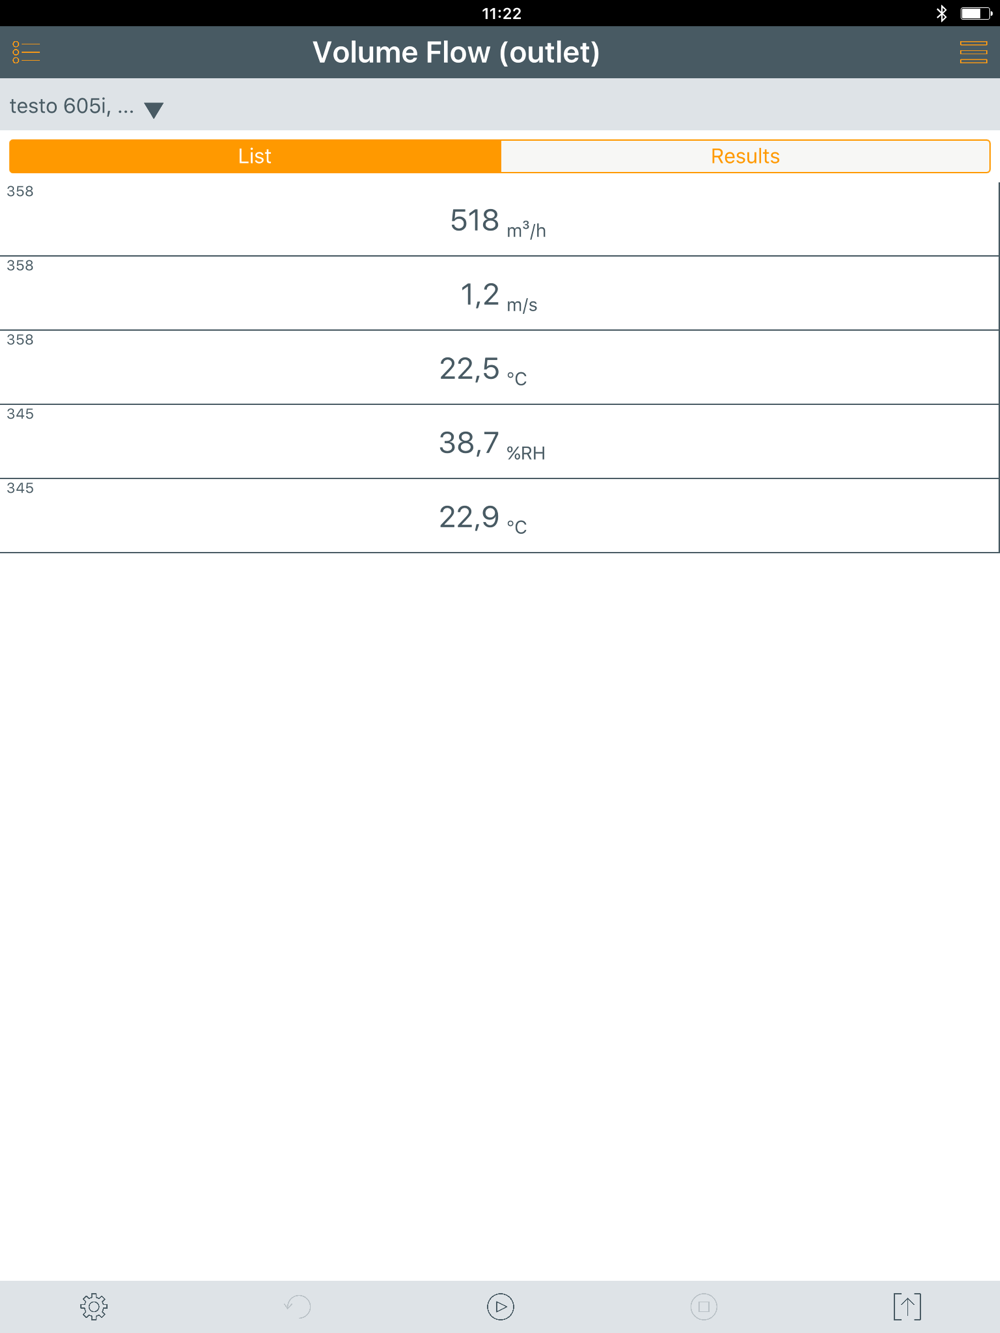Switch to the Results tab
1000x1333 pixels.
745,156
